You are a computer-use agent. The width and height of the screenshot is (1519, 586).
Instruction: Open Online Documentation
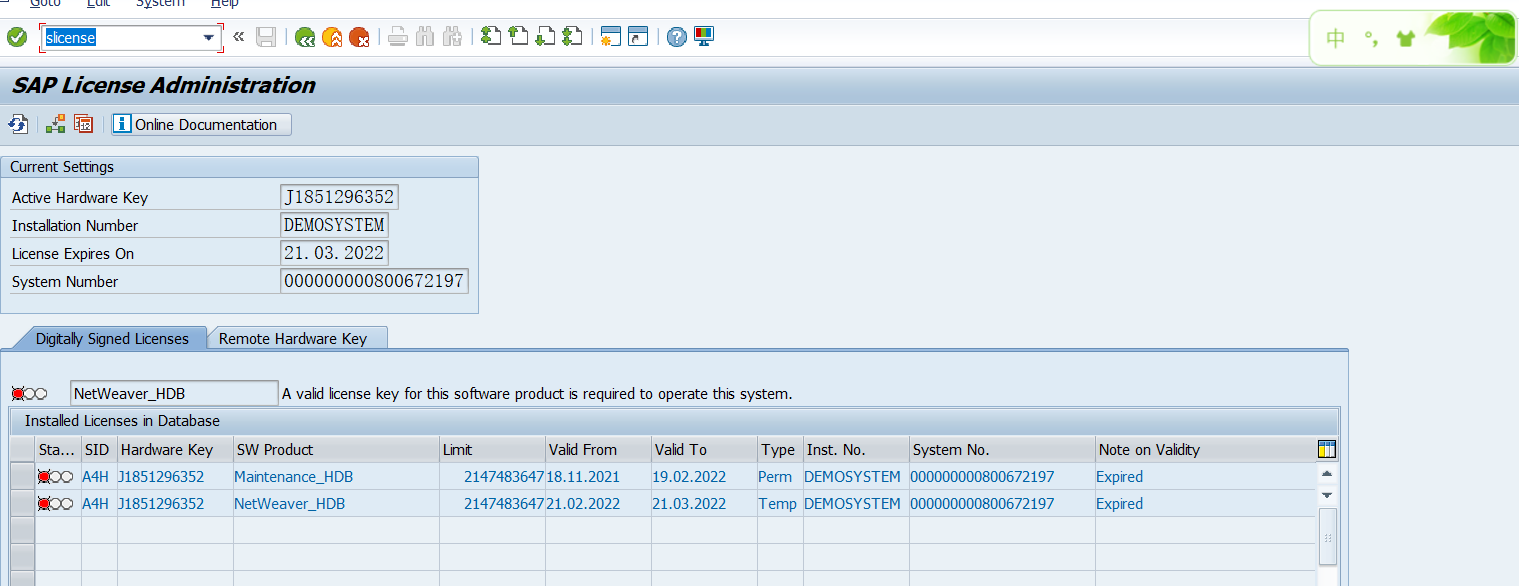[x=202, y=124]
